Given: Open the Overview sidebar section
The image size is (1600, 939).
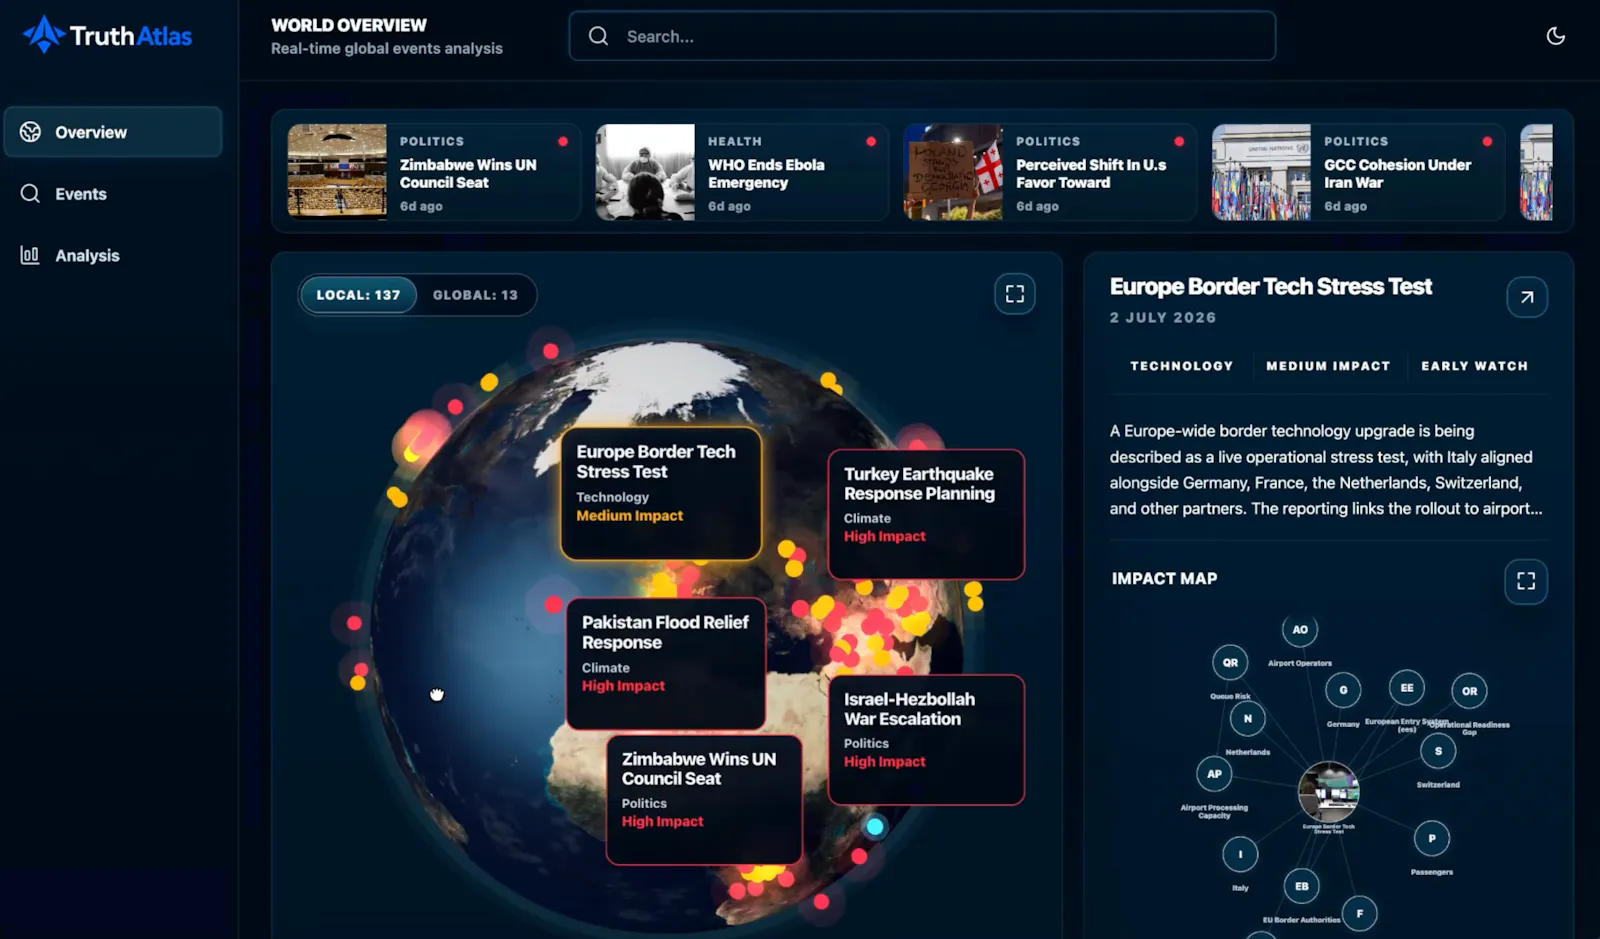Looking at the screenshot, I should point(113,132).
